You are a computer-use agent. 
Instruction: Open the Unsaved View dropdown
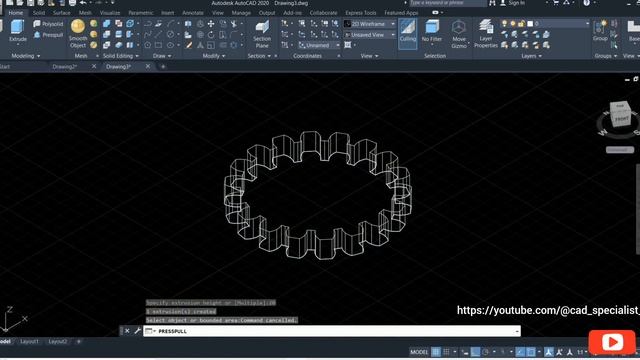[x=369, y=35]
